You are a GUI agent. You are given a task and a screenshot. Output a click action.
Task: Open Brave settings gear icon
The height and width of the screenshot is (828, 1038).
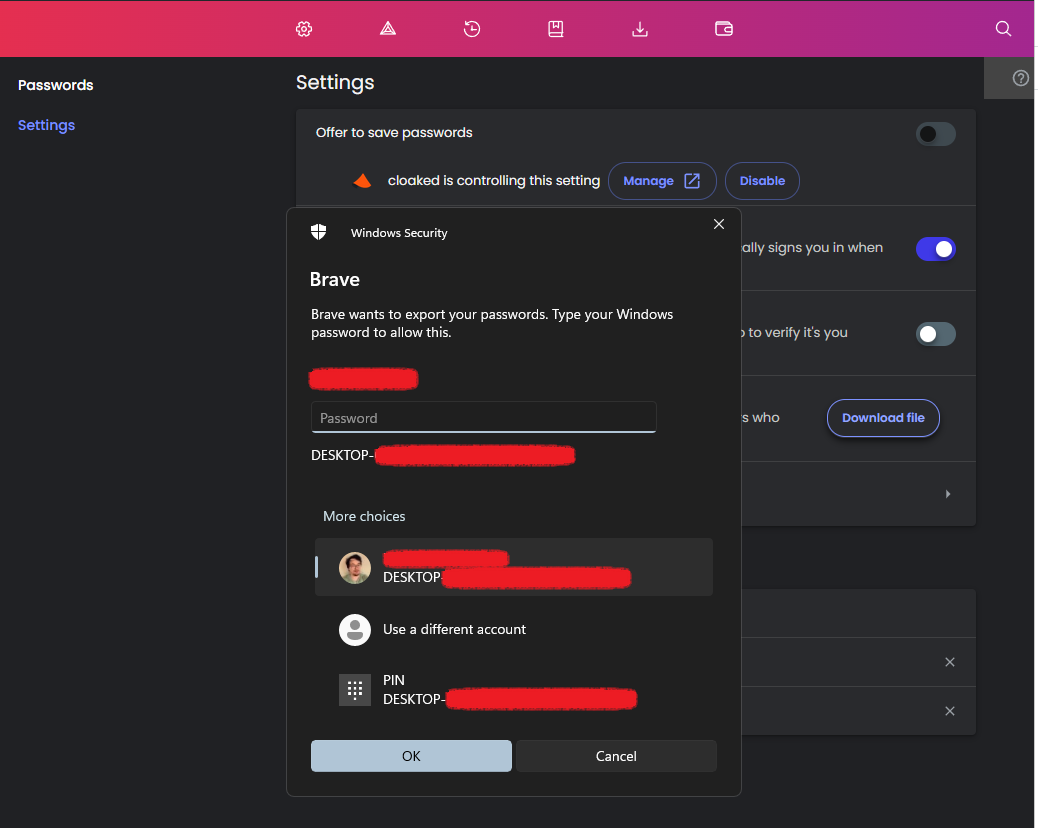tap(304, 29)
